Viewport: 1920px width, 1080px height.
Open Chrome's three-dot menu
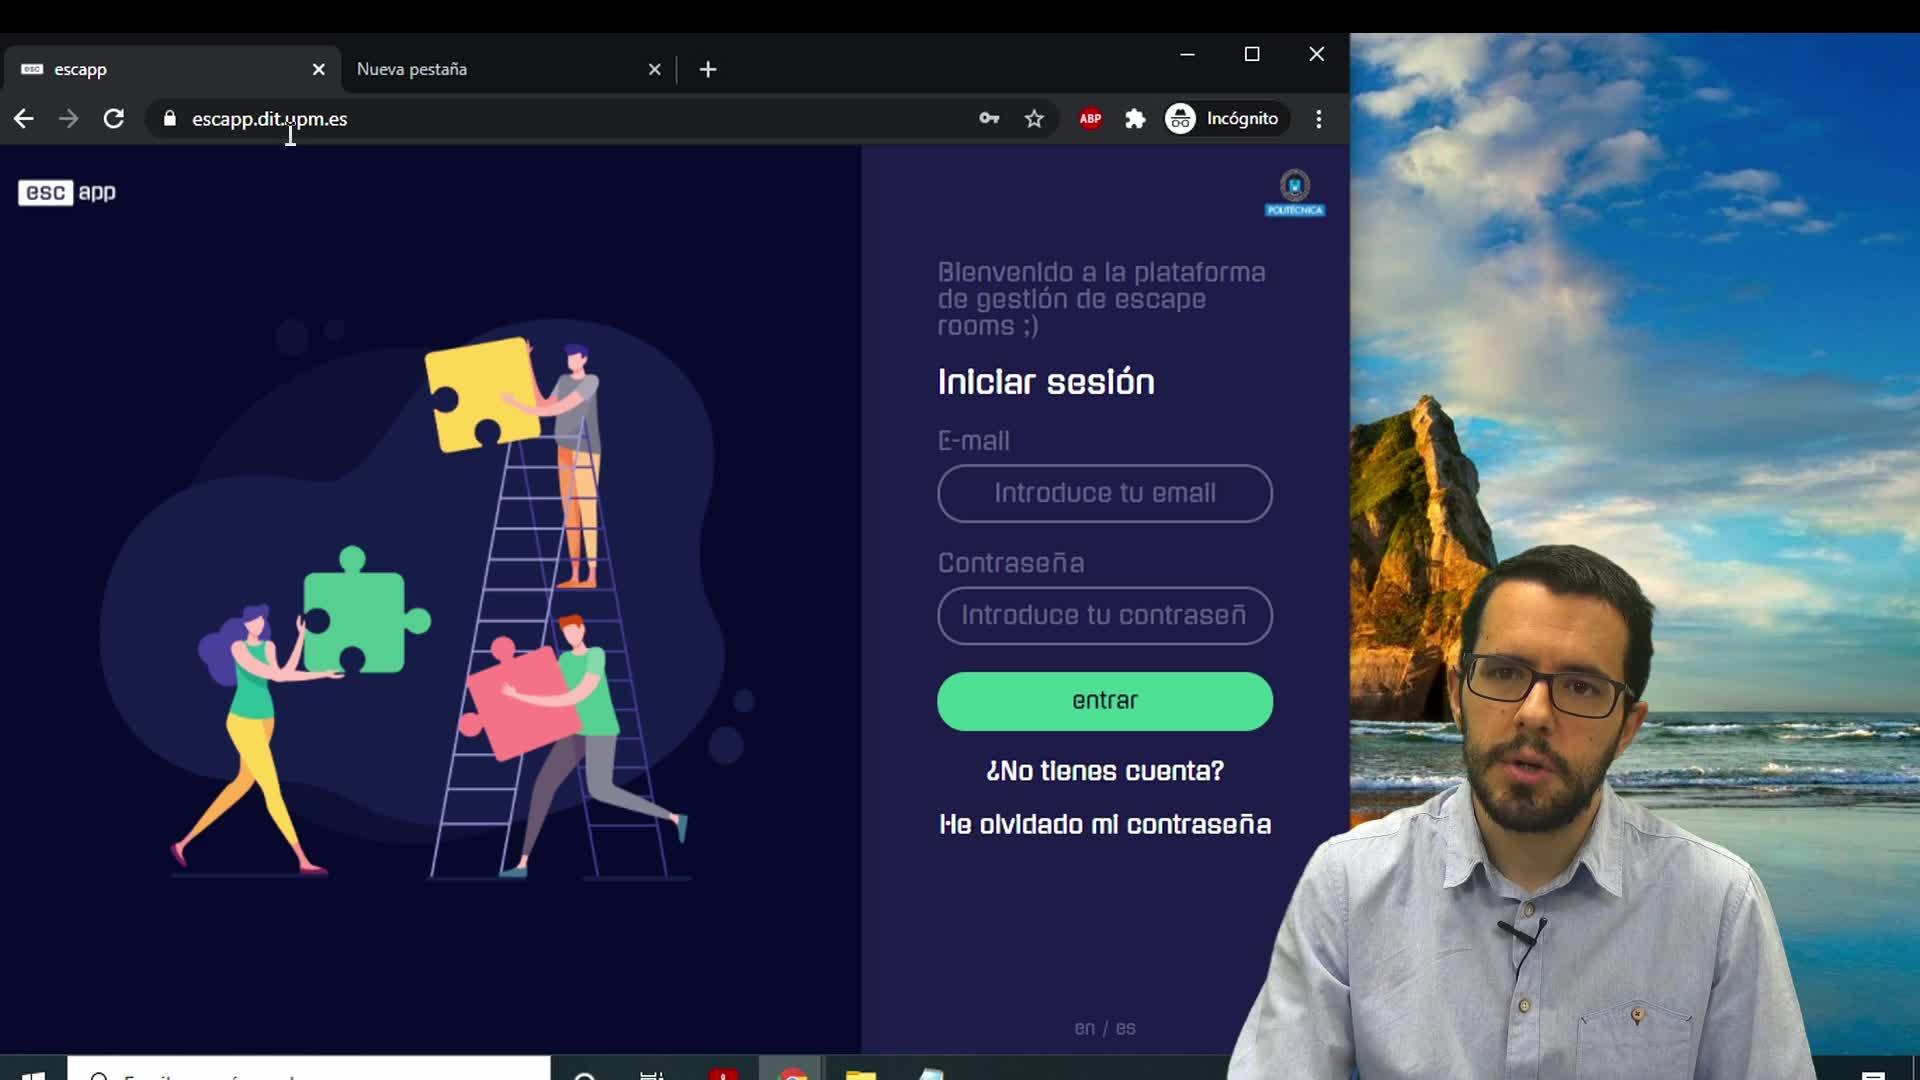(x=1319, y=119)
